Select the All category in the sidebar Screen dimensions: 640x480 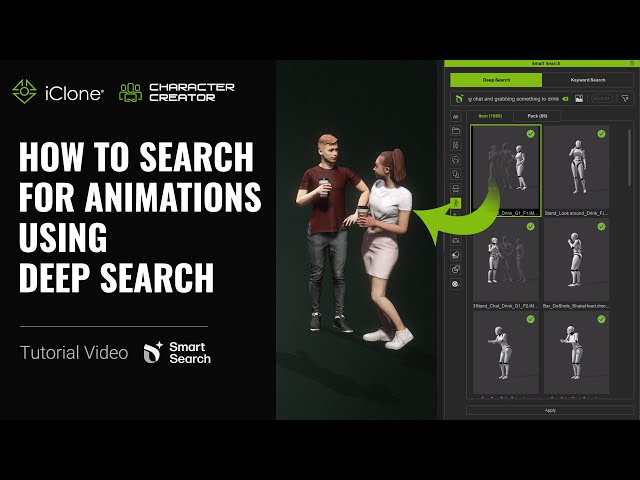coord(456,117)
